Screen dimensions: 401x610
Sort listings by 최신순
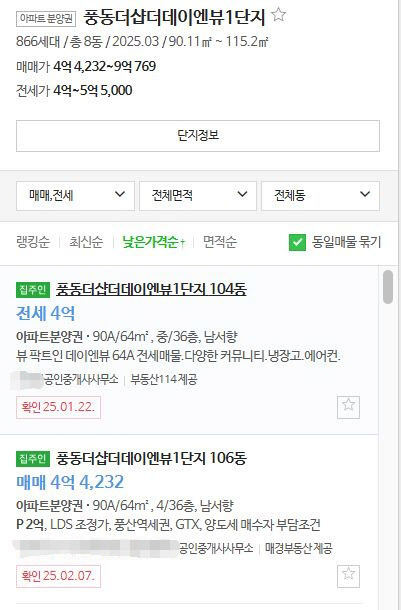click(x=86, y=242)
